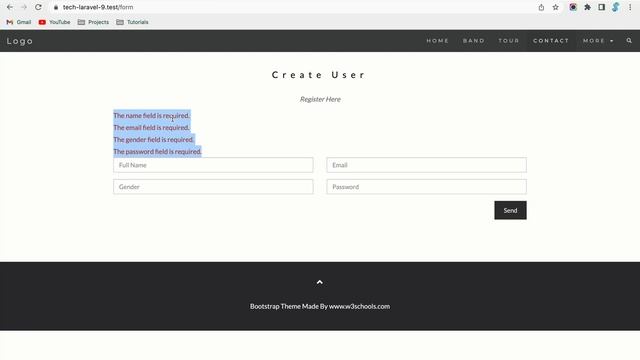Open the Tutorials bookmarks folder
This screenshot has width=640, height=360.
(132, 22)
